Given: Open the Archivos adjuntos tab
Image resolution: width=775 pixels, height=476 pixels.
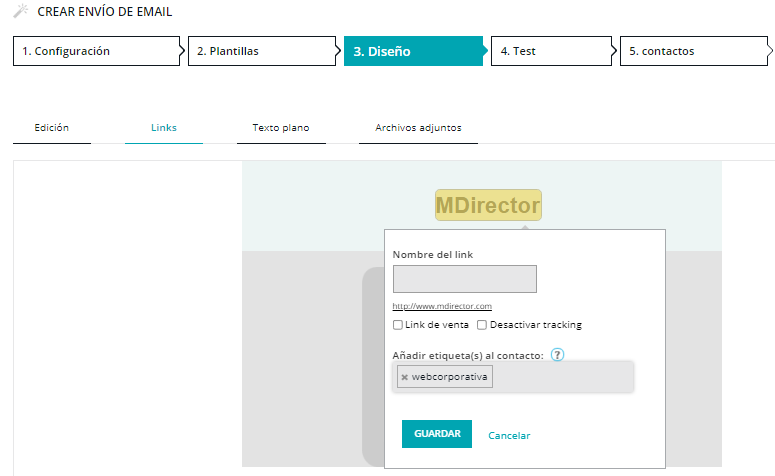Looking at the screenshot, I should [418, 128].
